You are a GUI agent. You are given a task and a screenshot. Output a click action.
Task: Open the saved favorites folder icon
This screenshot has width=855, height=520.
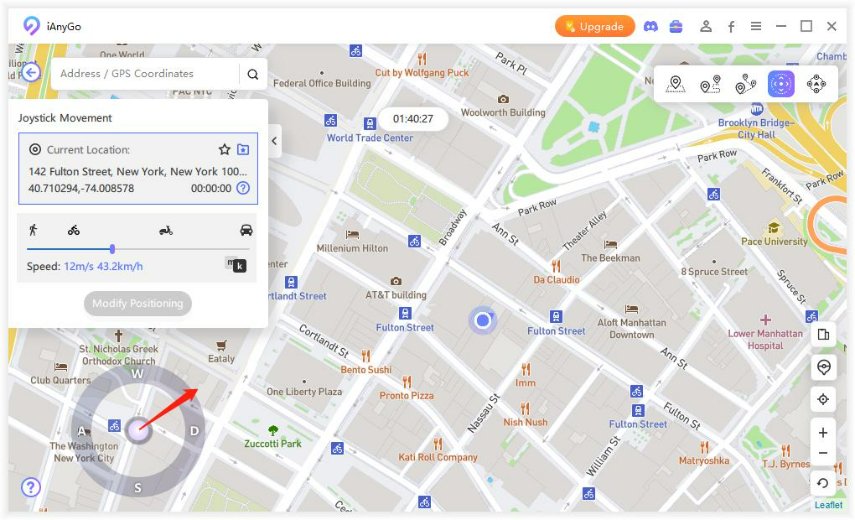(243, 149)
